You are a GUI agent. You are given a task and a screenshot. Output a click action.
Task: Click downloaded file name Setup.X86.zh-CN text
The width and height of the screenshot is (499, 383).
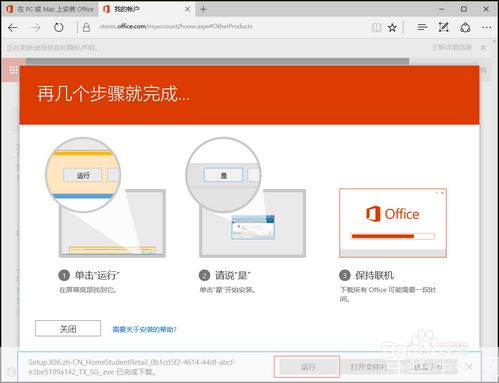click(132, 367)
